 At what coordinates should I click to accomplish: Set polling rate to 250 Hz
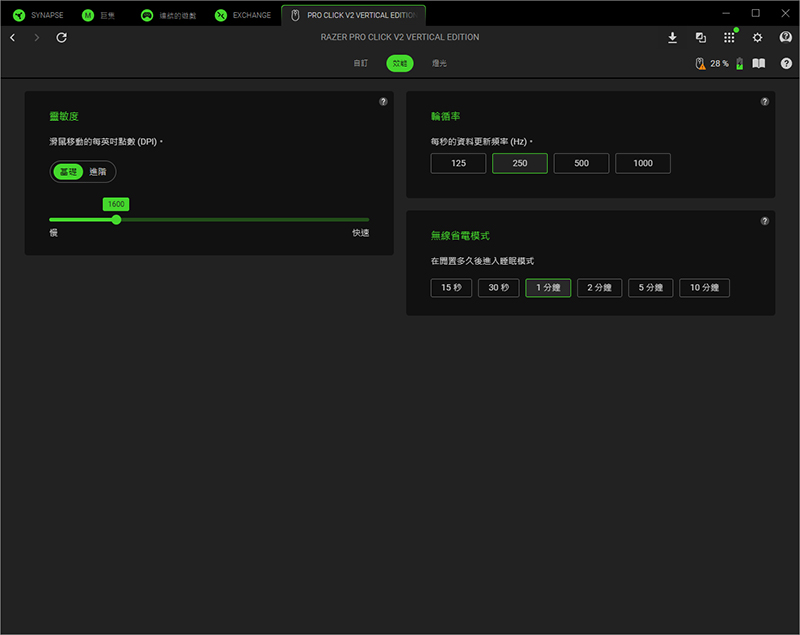pyautogui.click(x=520, y=163)
